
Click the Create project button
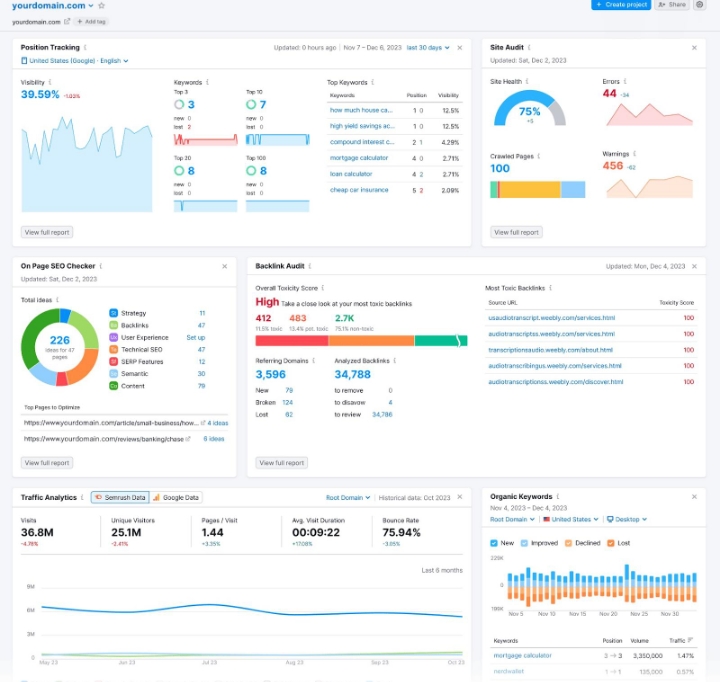point(621,5)
